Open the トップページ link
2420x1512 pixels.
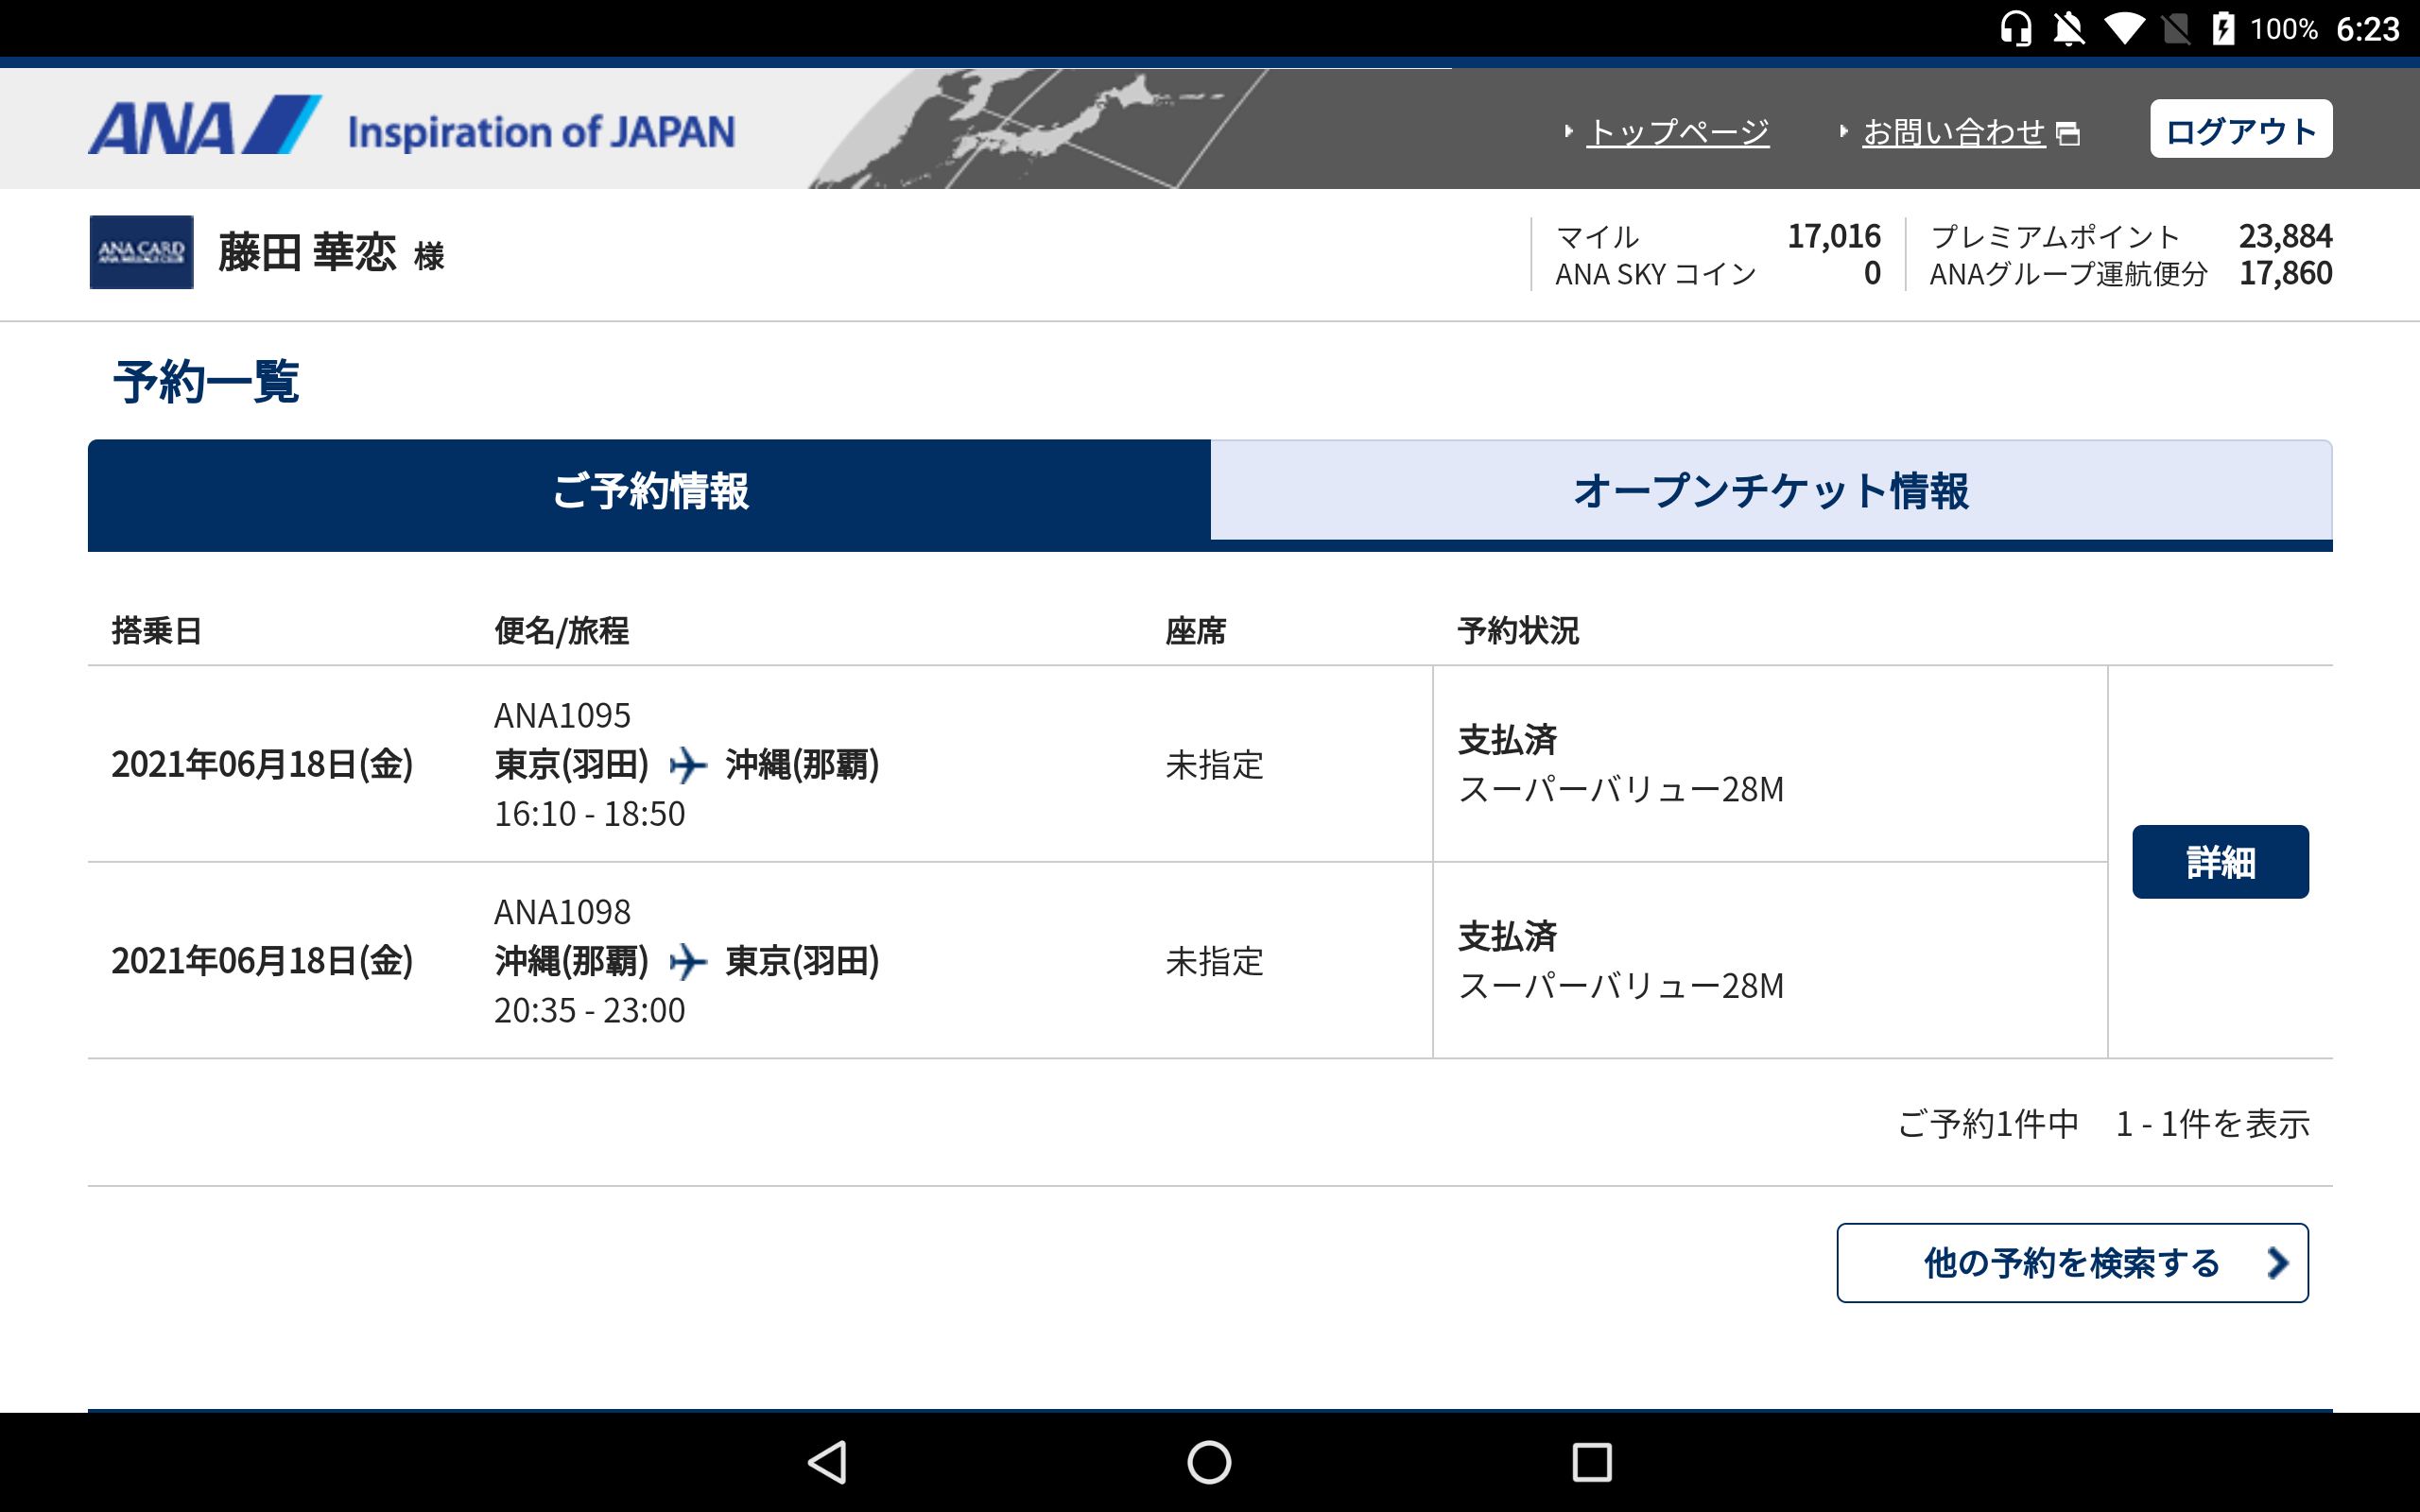pyautogui.click(x=1678, y=131)
